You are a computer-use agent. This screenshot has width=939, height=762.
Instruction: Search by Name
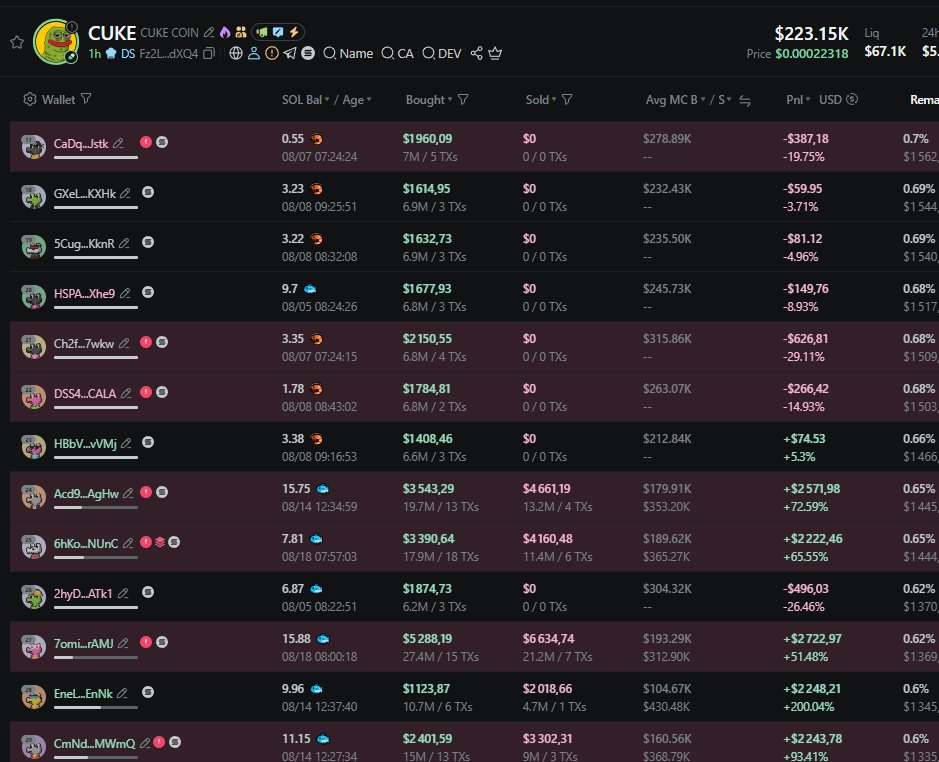[348, 53]
